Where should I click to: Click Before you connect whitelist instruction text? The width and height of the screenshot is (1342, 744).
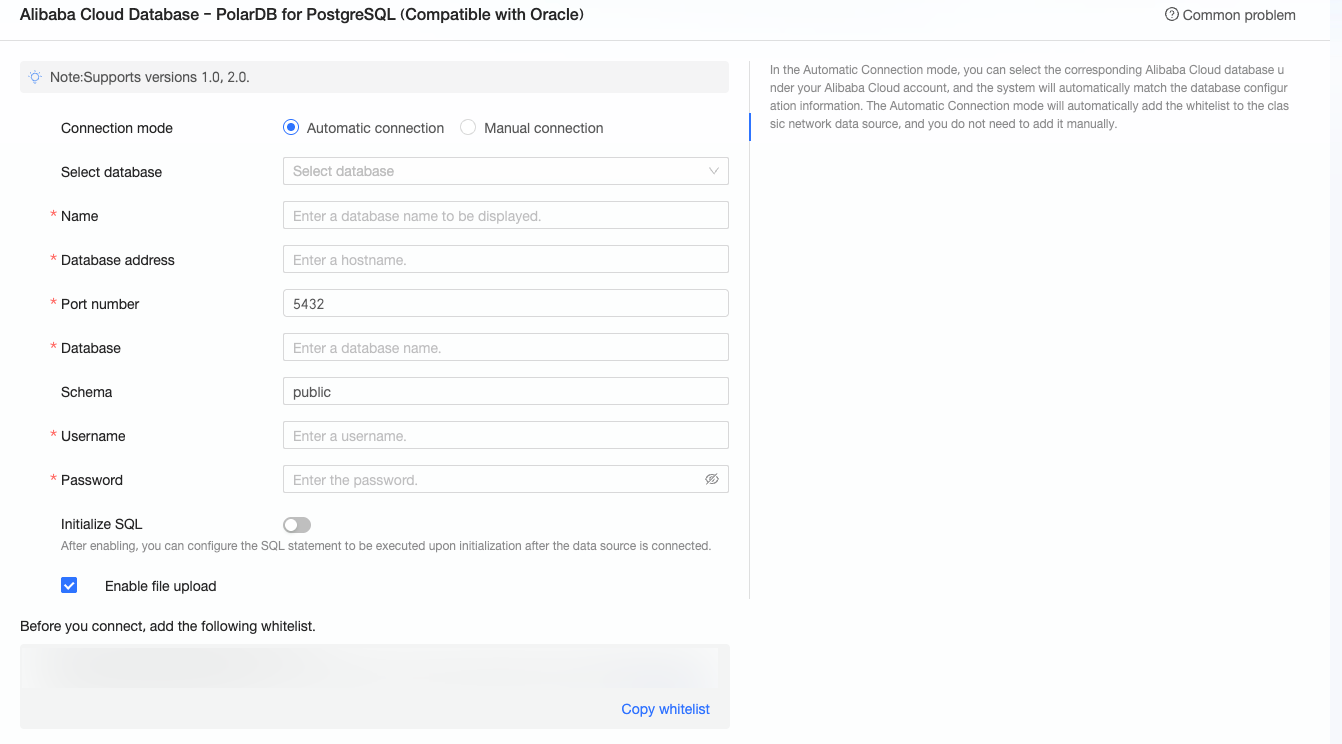[x=168, y=626]
